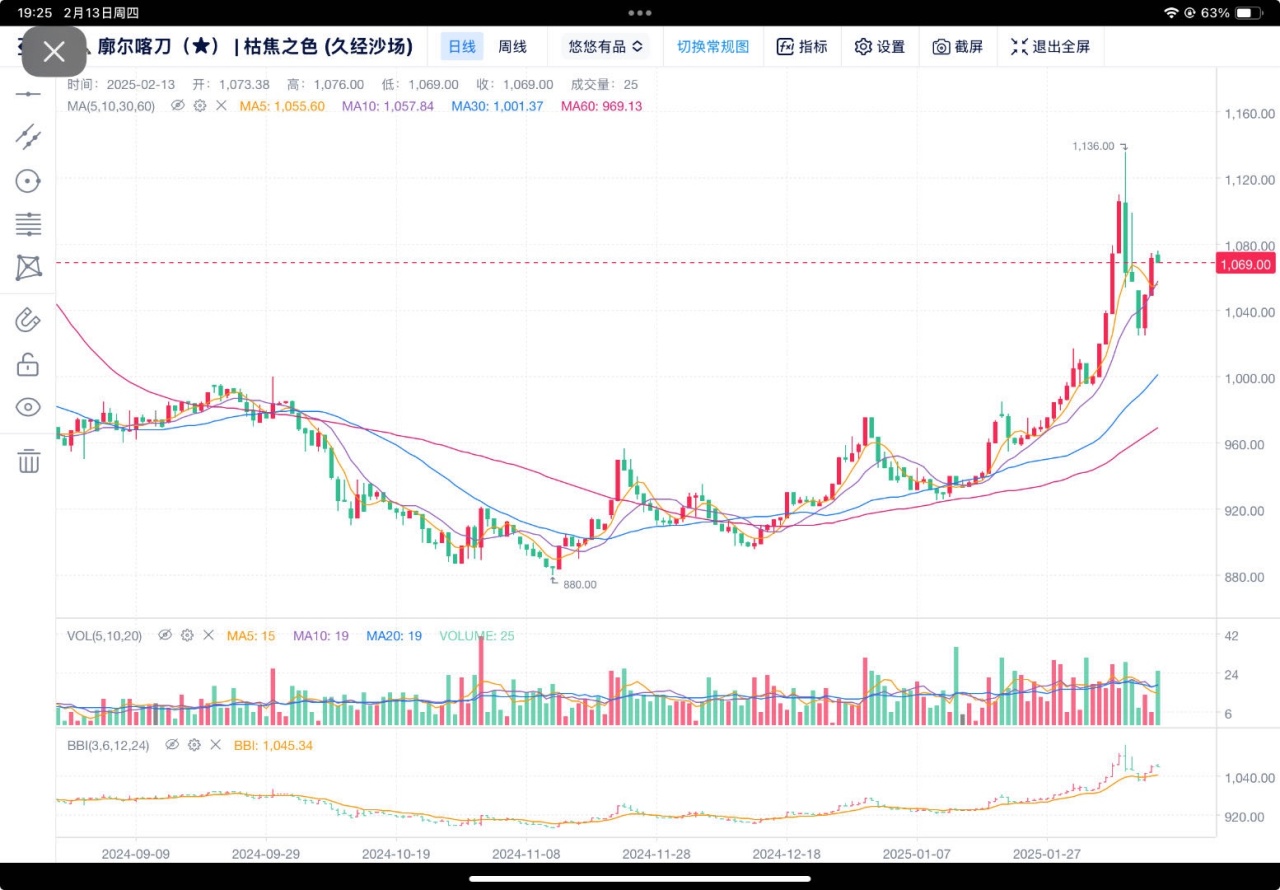This screenshot has height=890, width=1280.
Task: Click the 1,136.00 high price marker
Action: (x=1093, y=146)
